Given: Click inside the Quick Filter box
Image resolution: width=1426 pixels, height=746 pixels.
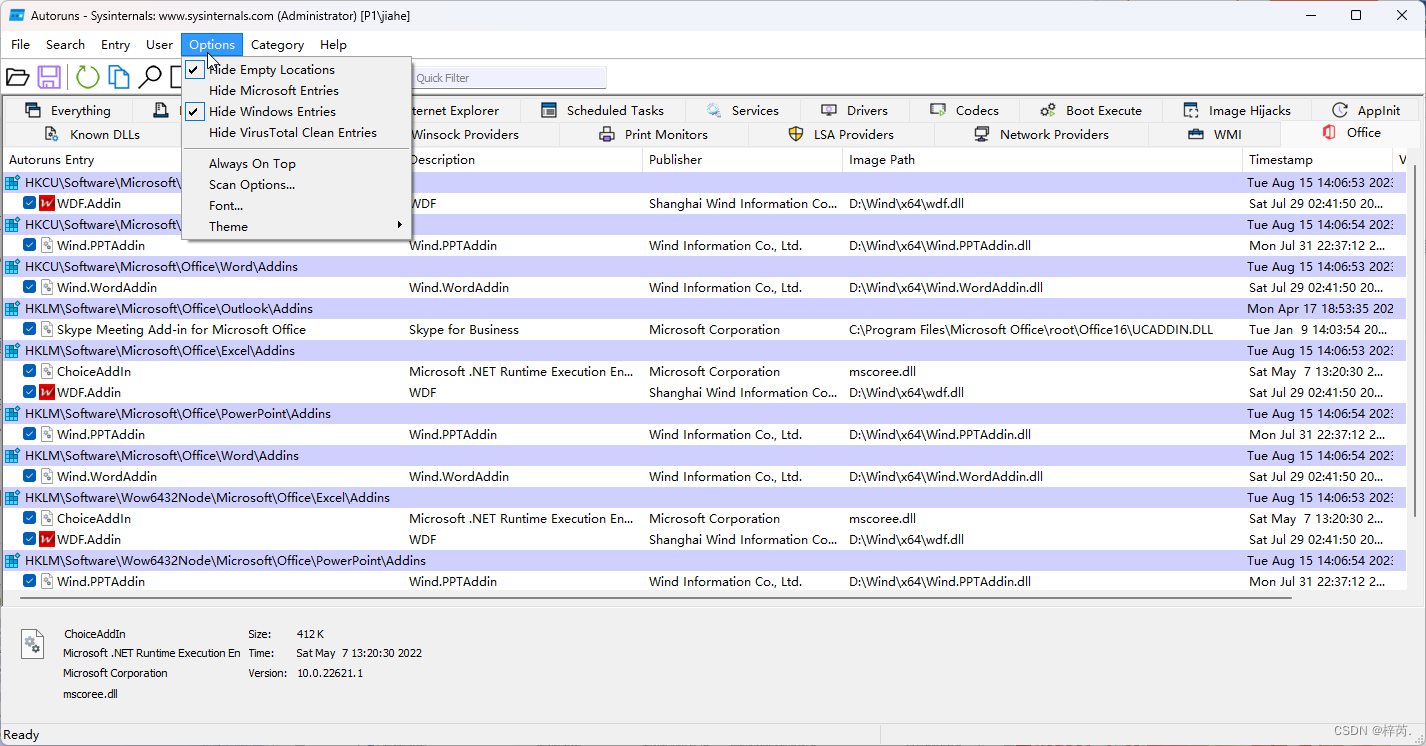Looking at the screenshot, I should tap(510, 77).
